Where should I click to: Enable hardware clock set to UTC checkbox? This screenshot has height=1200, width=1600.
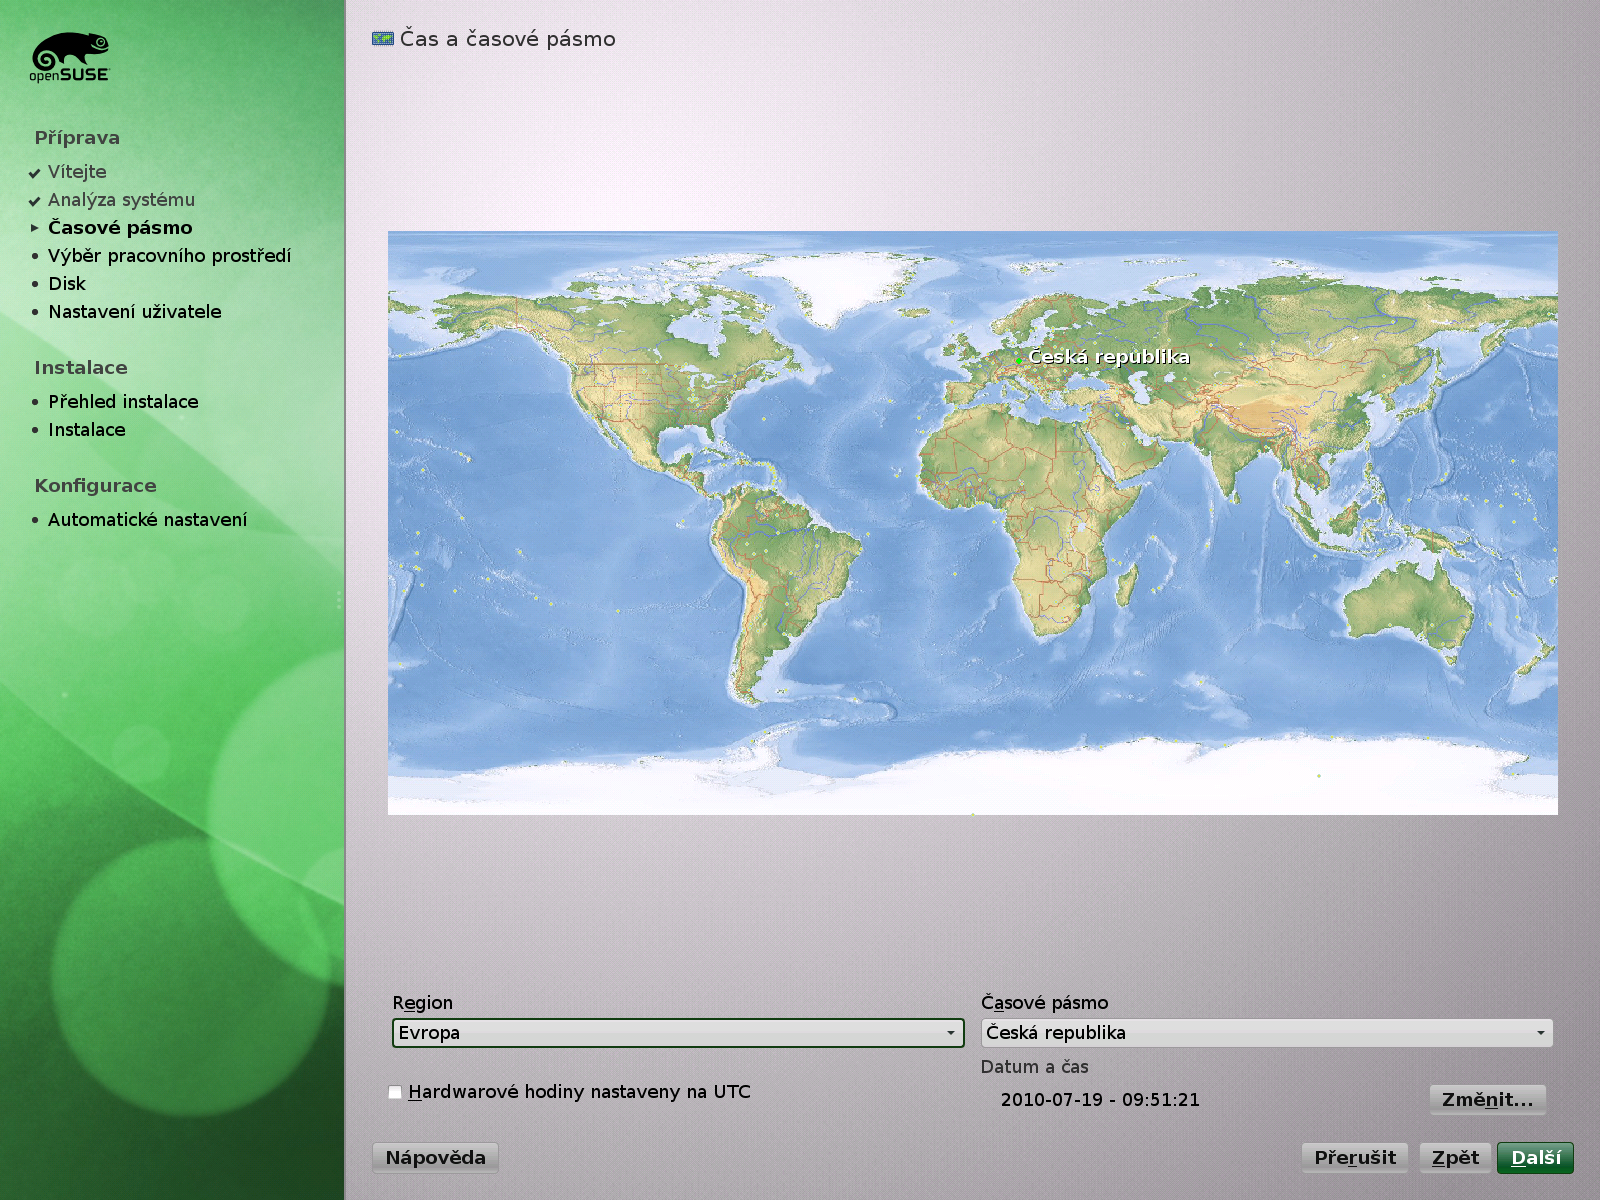click(396, 1092)
